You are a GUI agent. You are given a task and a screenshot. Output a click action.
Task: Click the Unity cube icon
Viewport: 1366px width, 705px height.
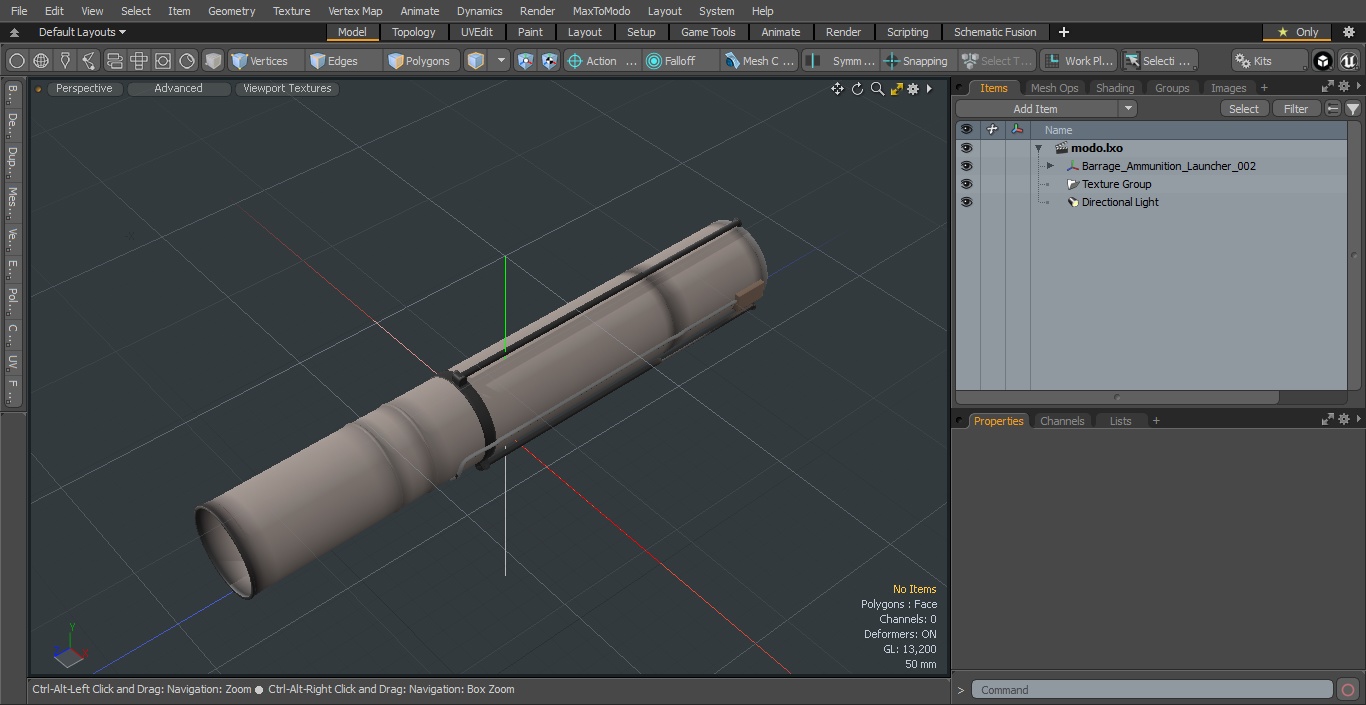coord(1323,61)
